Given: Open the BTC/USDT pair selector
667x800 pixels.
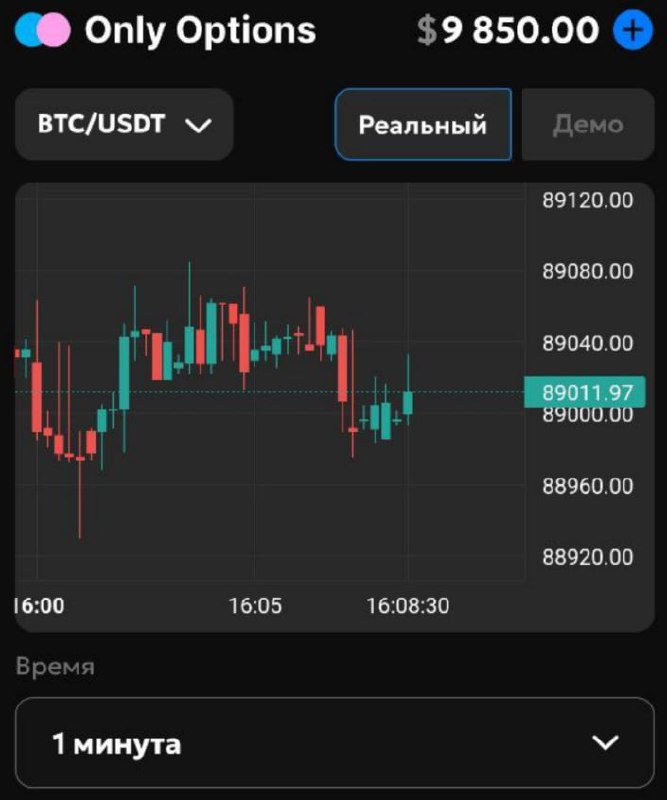Looking at the screenshot, I should tap(124, 125).
